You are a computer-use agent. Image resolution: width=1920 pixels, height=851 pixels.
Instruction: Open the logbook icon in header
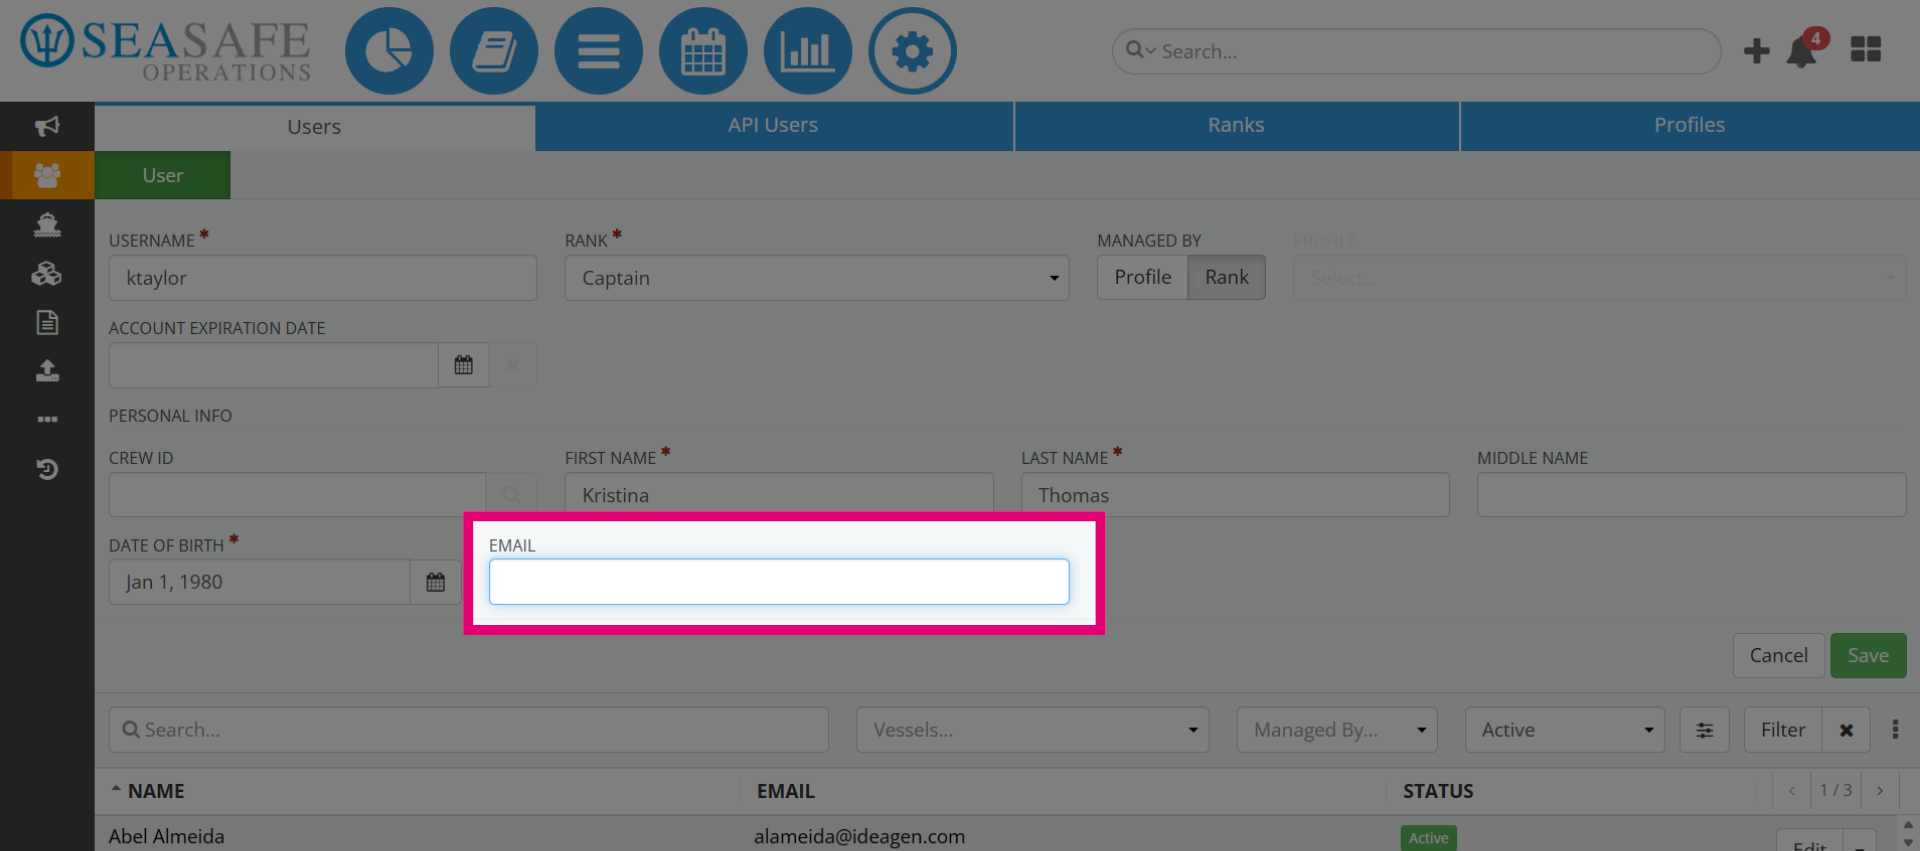[x=494, y=51]
